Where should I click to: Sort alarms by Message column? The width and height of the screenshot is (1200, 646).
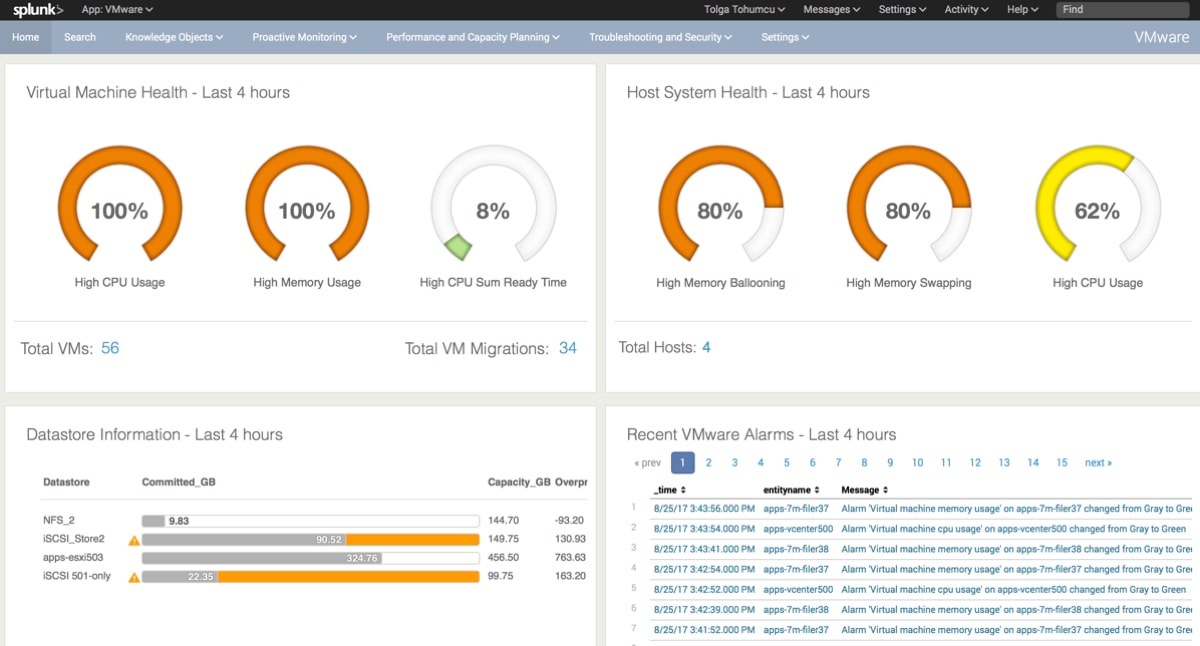[865, 490]
